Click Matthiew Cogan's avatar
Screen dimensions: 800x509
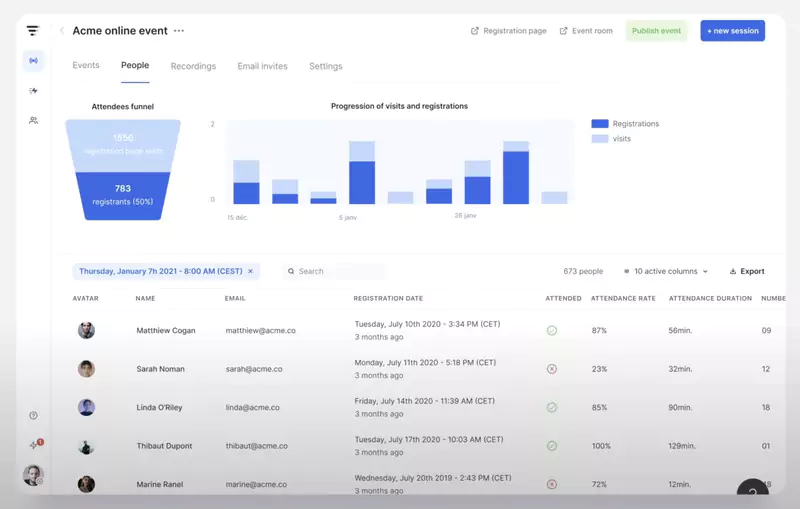click(x=86, y=330)
